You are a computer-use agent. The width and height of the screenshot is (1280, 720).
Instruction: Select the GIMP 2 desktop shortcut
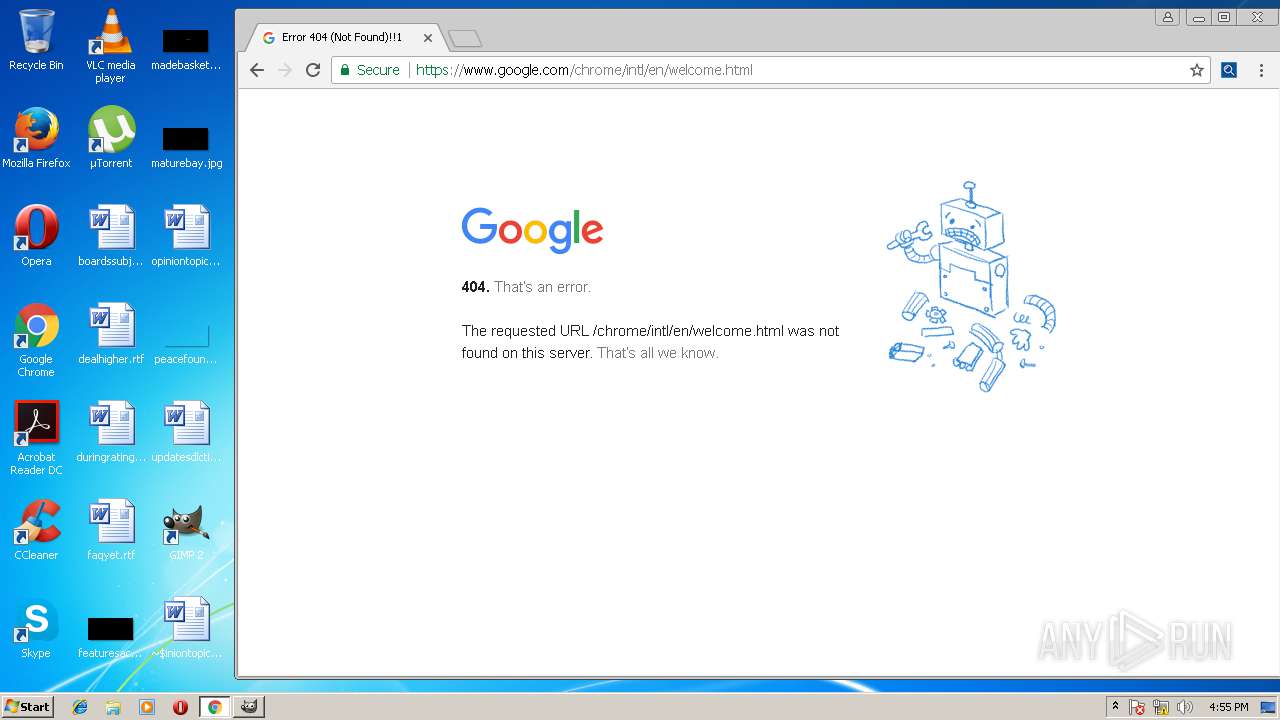(186, 530)
